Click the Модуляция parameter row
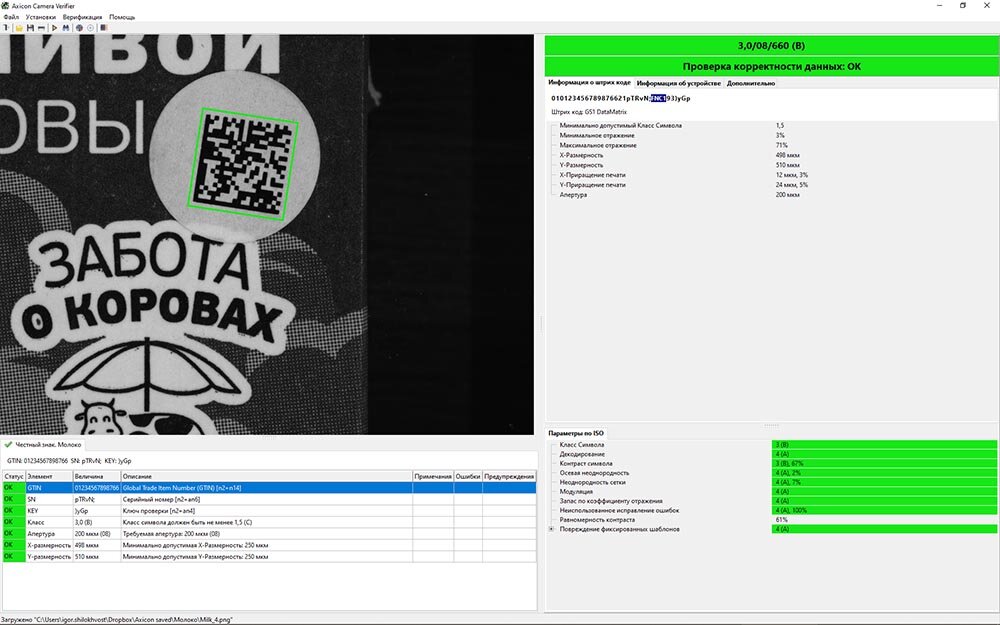Image resolution: width=1000 pixels, height=625 pixels. click(x=772, y=492)
